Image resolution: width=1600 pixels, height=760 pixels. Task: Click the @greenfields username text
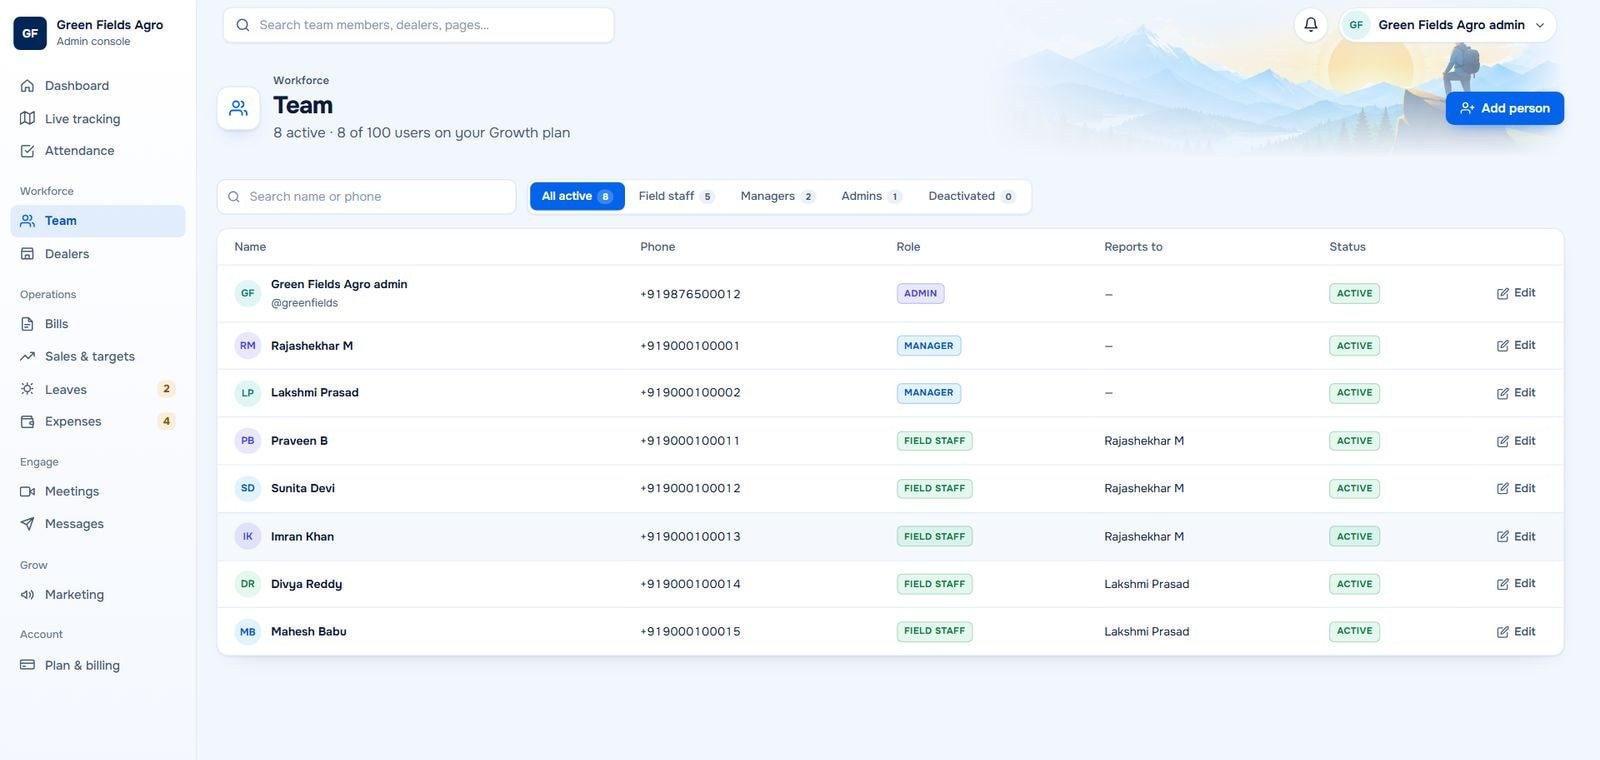304,303
